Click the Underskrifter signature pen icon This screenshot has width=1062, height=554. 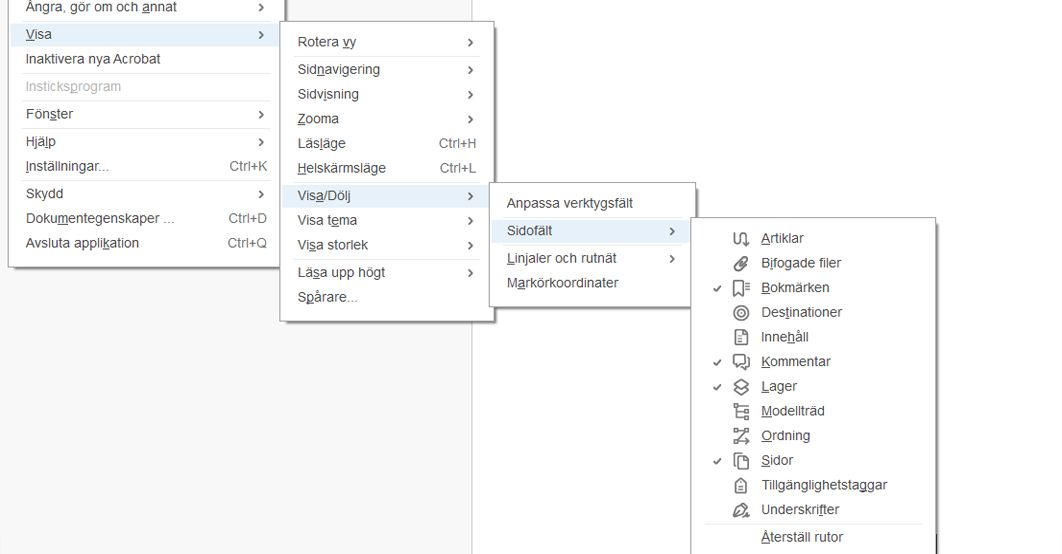click(x=741, y=510)
